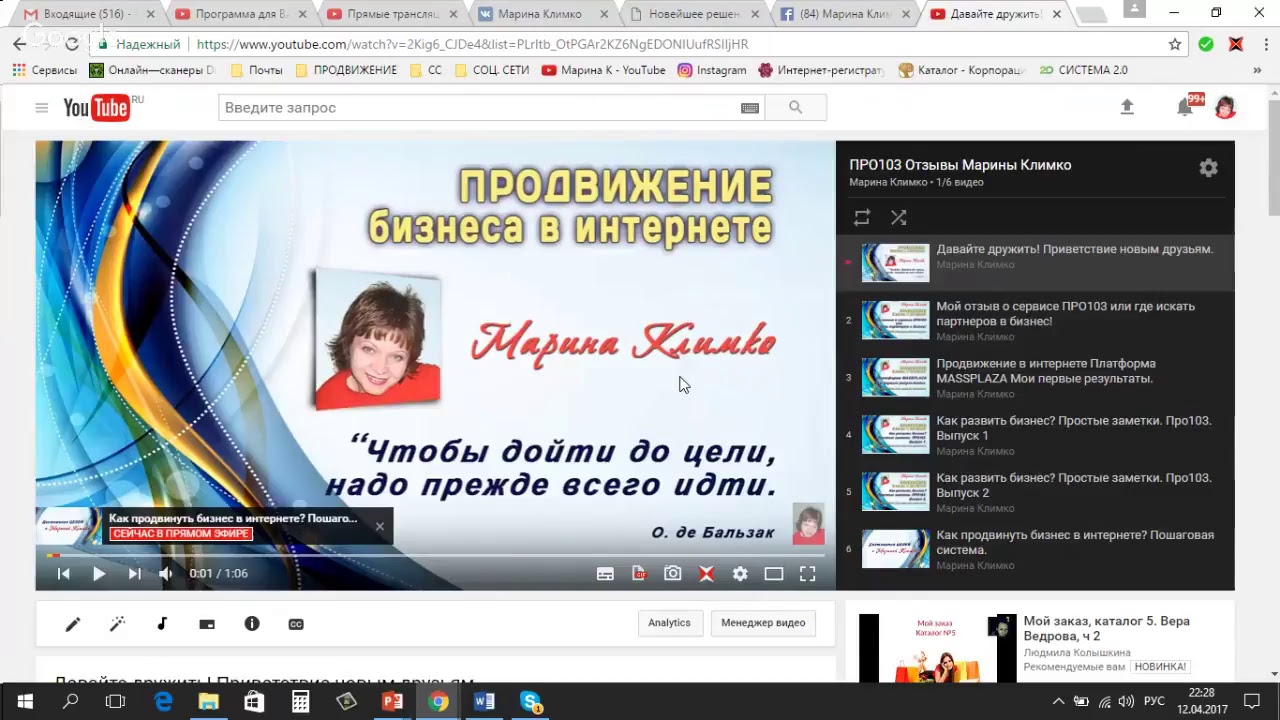Switch to 'Новейшее решен' tab

click(694, 14)
